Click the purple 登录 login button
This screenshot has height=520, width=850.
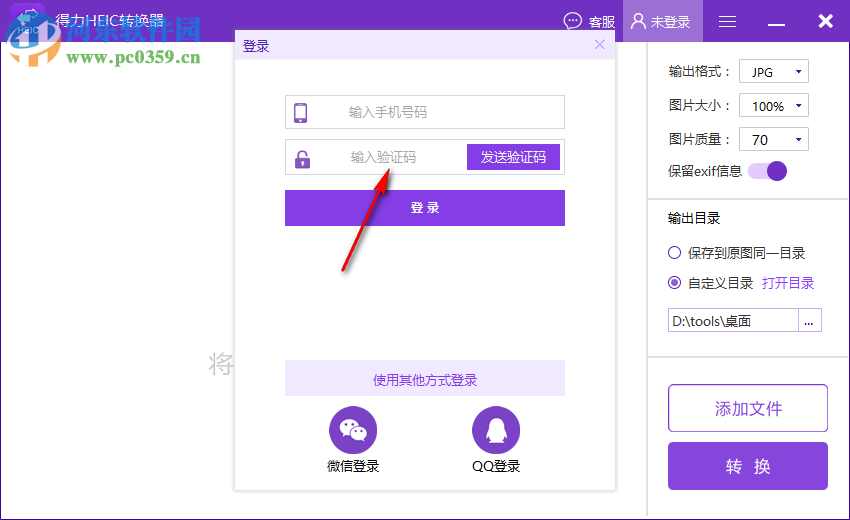click(x=425, y=208)
